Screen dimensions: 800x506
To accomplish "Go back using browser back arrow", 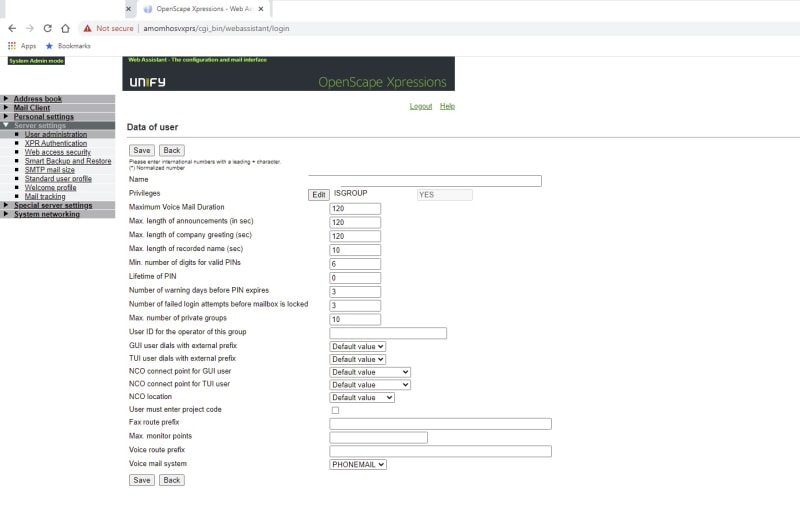I will 12,29.
